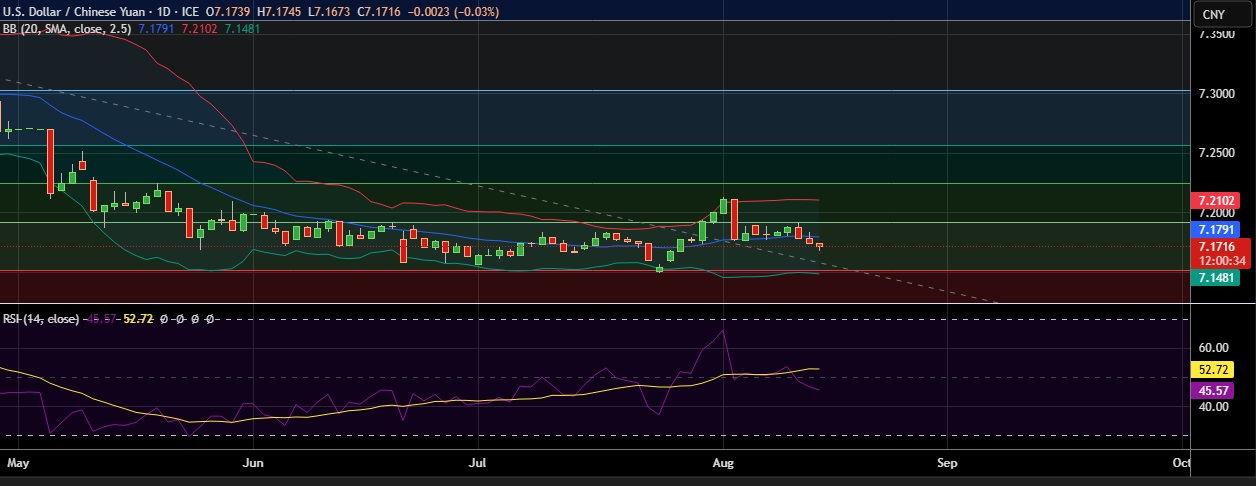Click the green 7.1481 lower band price label
Screen dimensions: 1256x486
tap(1220, 278)
